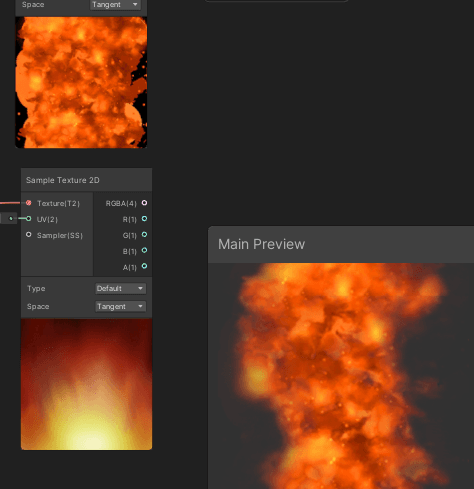
Task: Open the Type dropdown set to Default
Action: point(121,288)
